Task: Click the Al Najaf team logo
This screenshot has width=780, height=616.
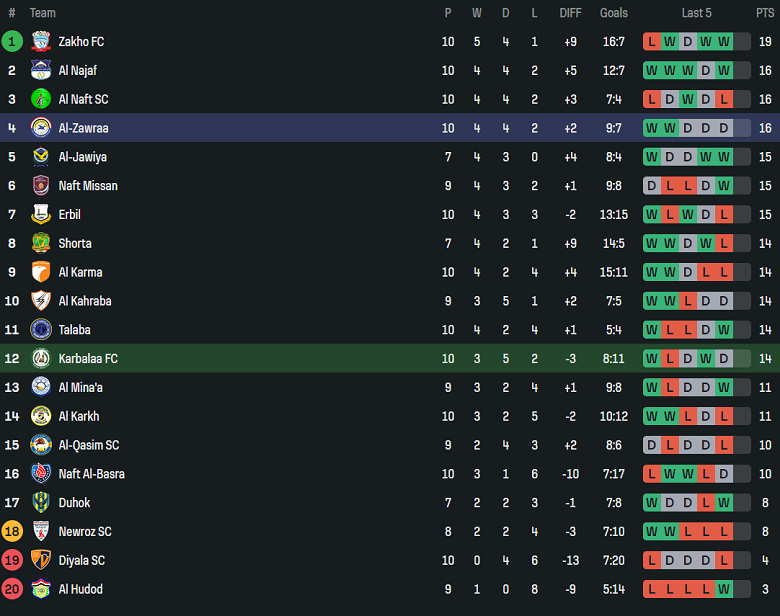Action: [x=41, y=71]
